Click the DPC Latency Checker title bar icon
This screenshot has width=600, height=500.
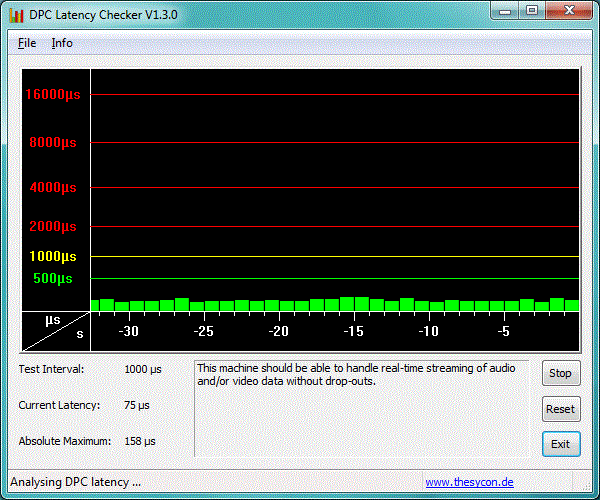point(16,15)
